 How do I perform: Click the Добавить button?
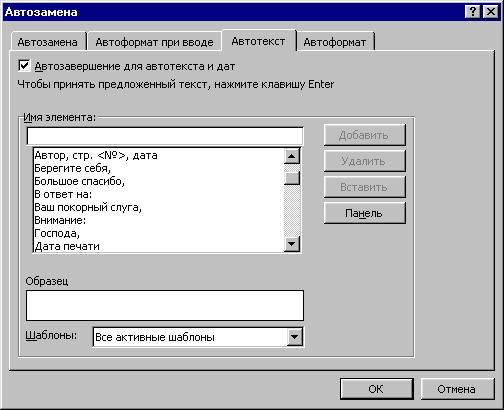pos(364,135)
